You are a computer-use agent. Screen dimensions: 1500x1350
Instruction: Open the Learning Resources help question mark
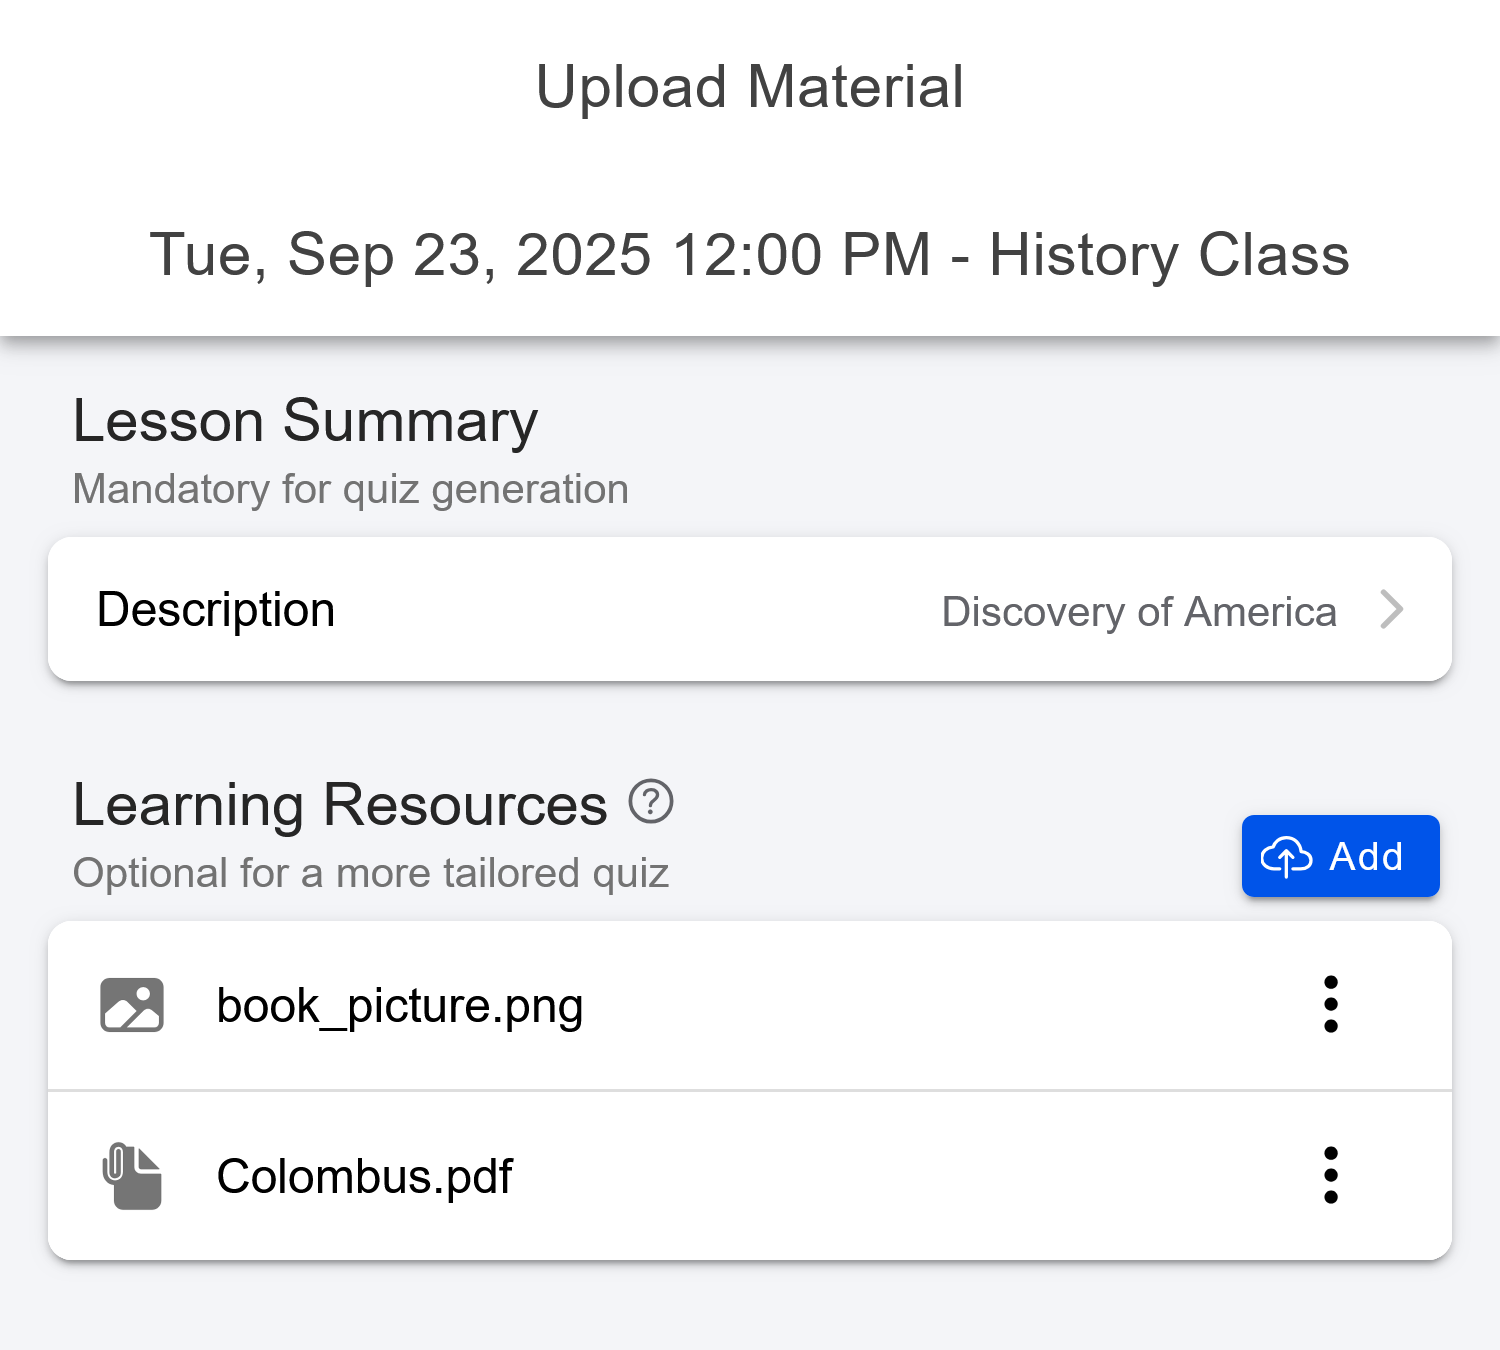point(651,801)
